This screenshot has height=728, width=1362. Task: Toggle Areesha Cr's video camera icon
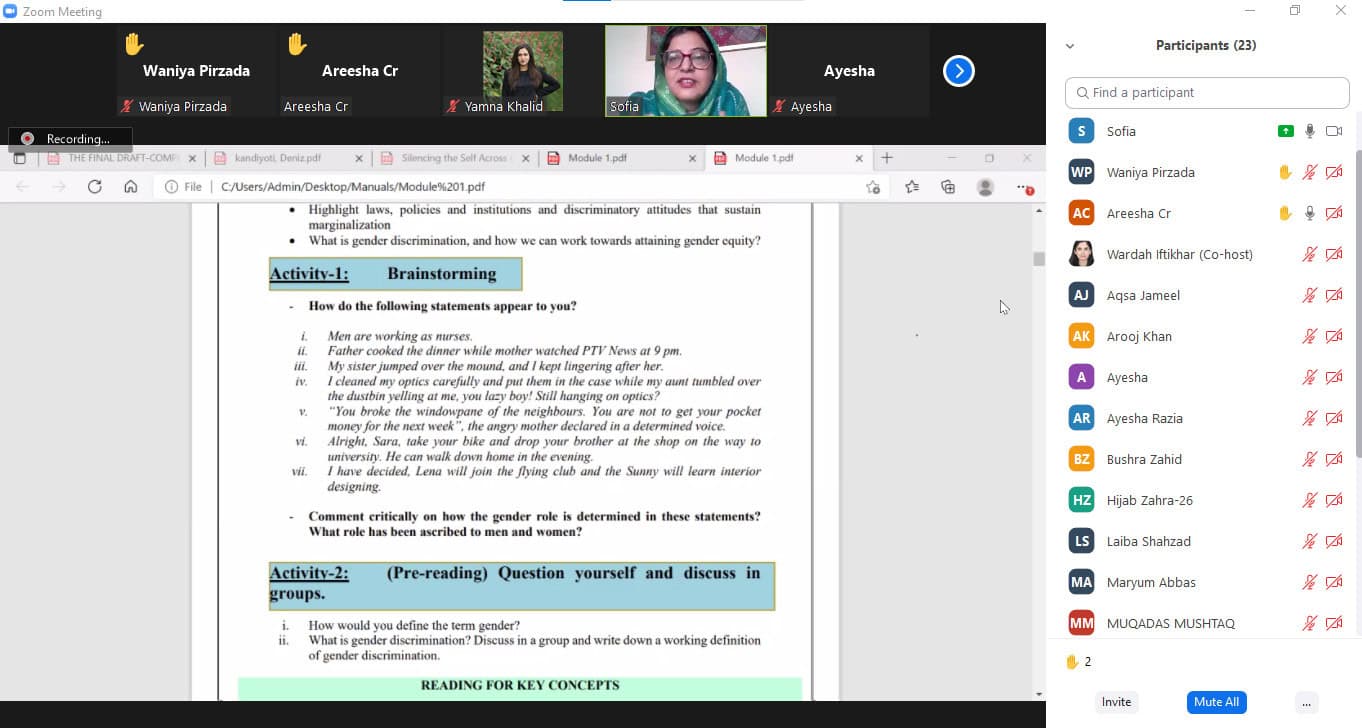pyautogui.click(x=1333, y=213)
